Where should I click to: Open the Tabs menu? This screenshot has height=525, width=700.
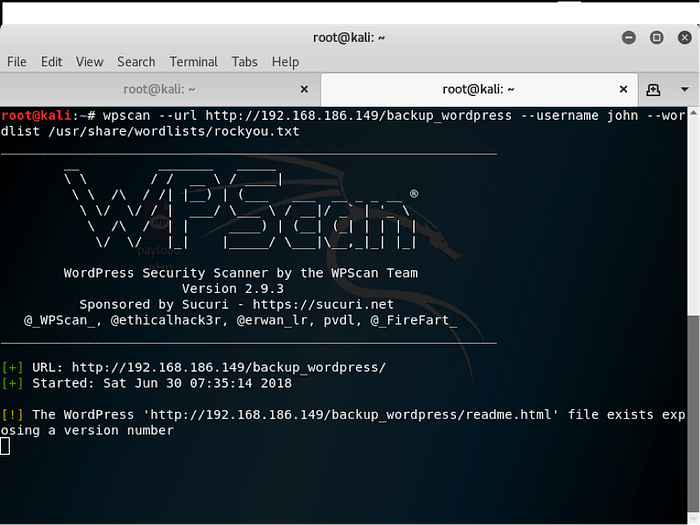[x=244, y=62]
